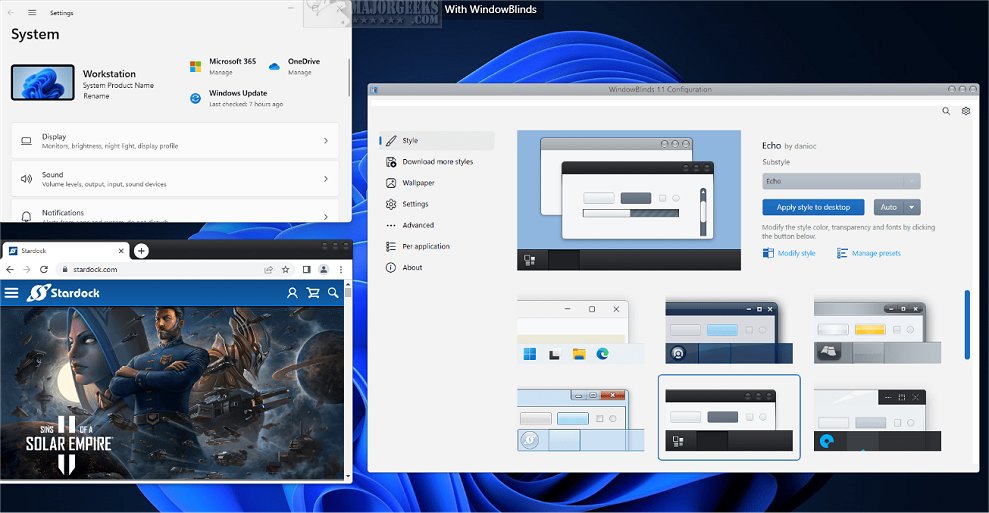Click the Sins of a Solar Empire II banner
Image resolution: width=989 pixels, height=513 pixels.
click(172, 392)
